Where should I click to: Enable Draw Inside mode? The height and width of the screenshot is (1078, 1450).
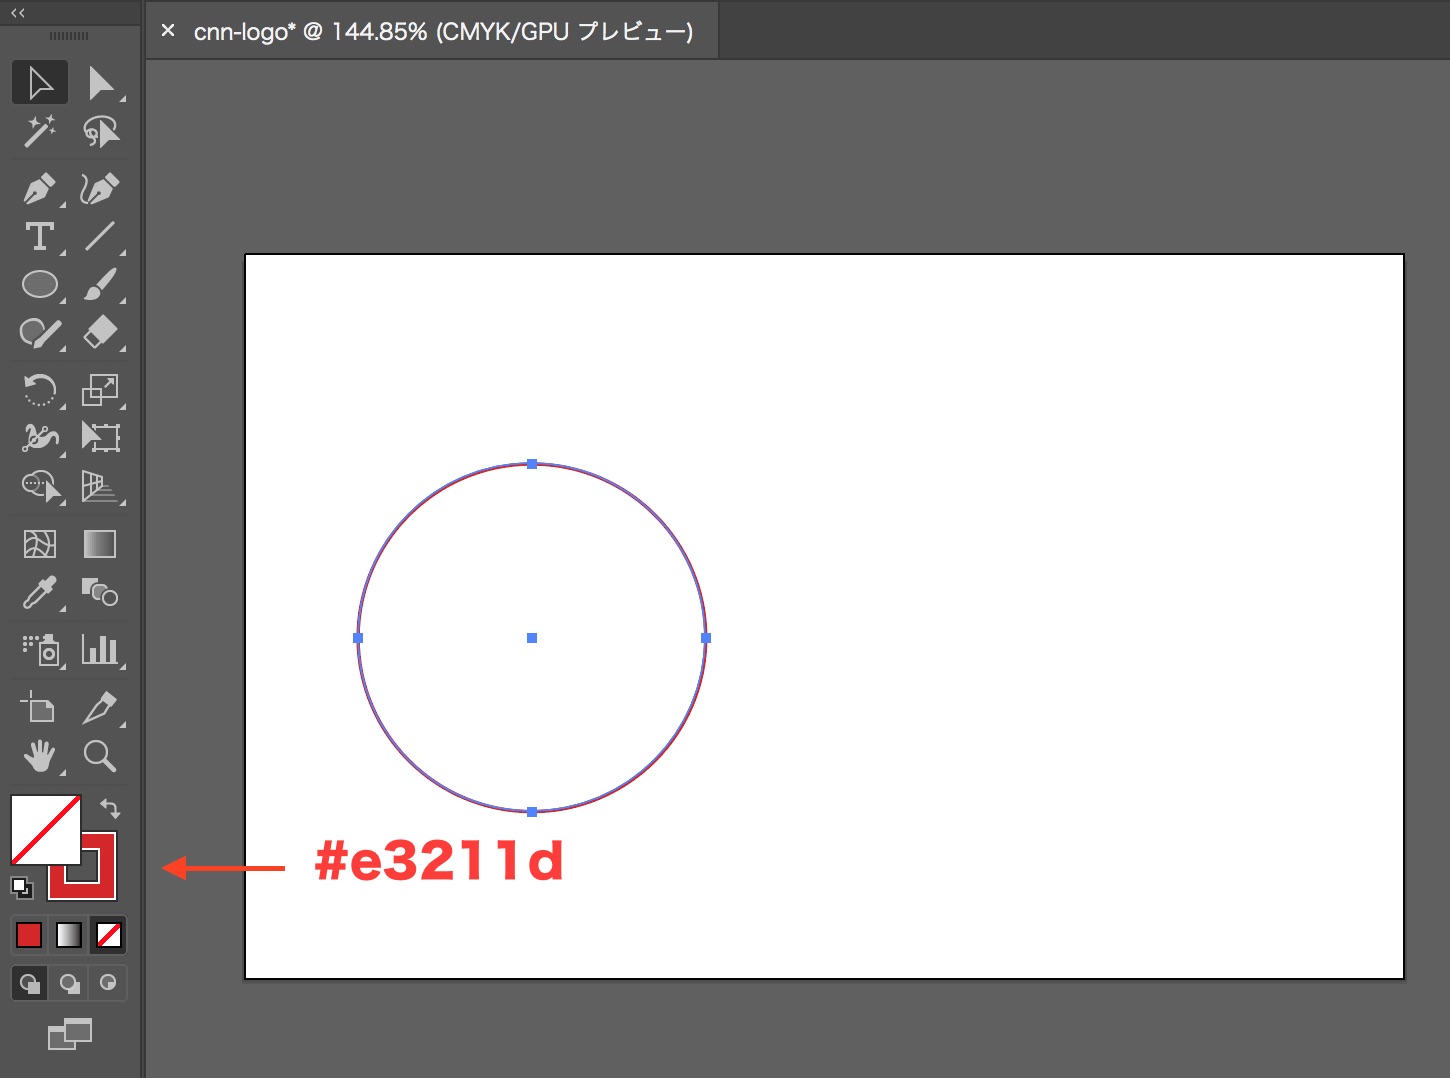tap(108, 983)
